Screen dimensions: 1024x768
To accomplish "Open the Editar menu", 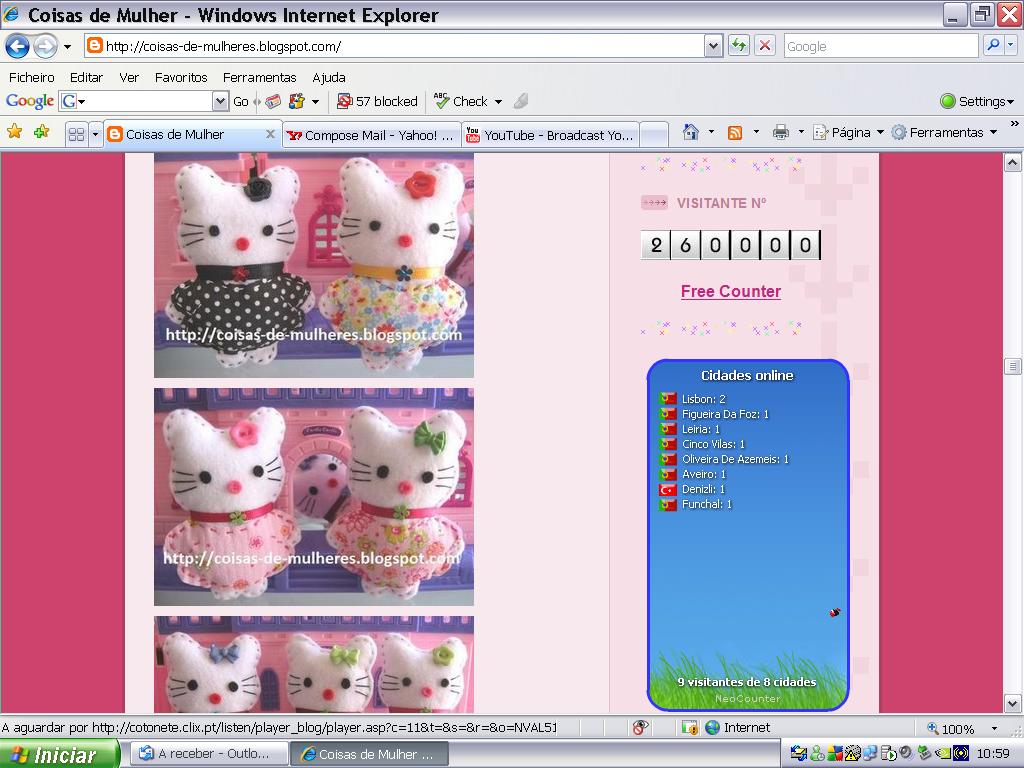I will pyautogui.click(x=86, y=77).
